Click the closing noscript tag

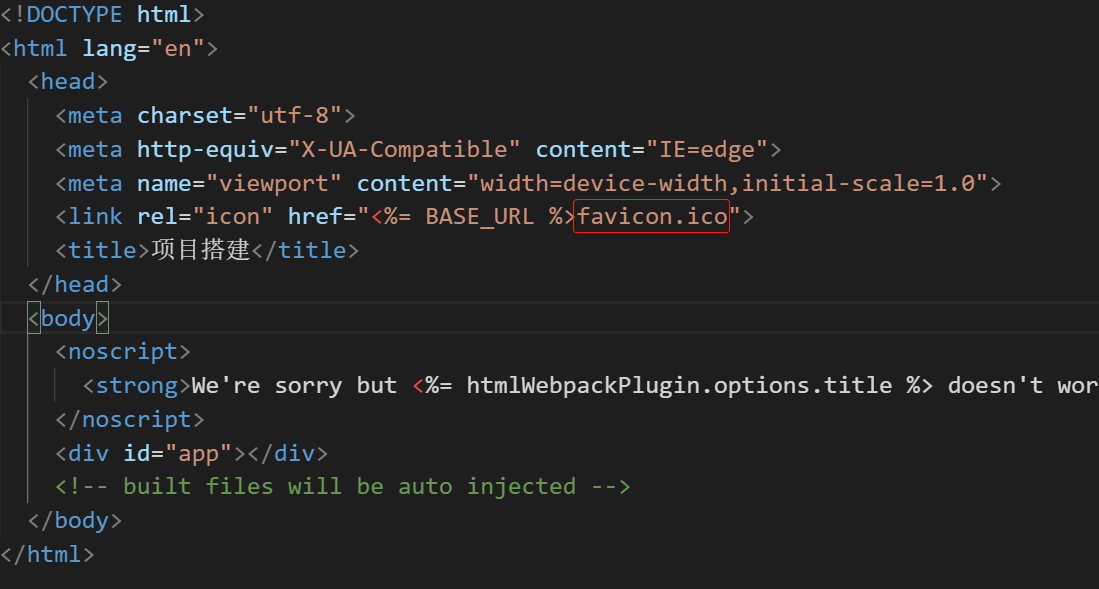pos(130,419)
